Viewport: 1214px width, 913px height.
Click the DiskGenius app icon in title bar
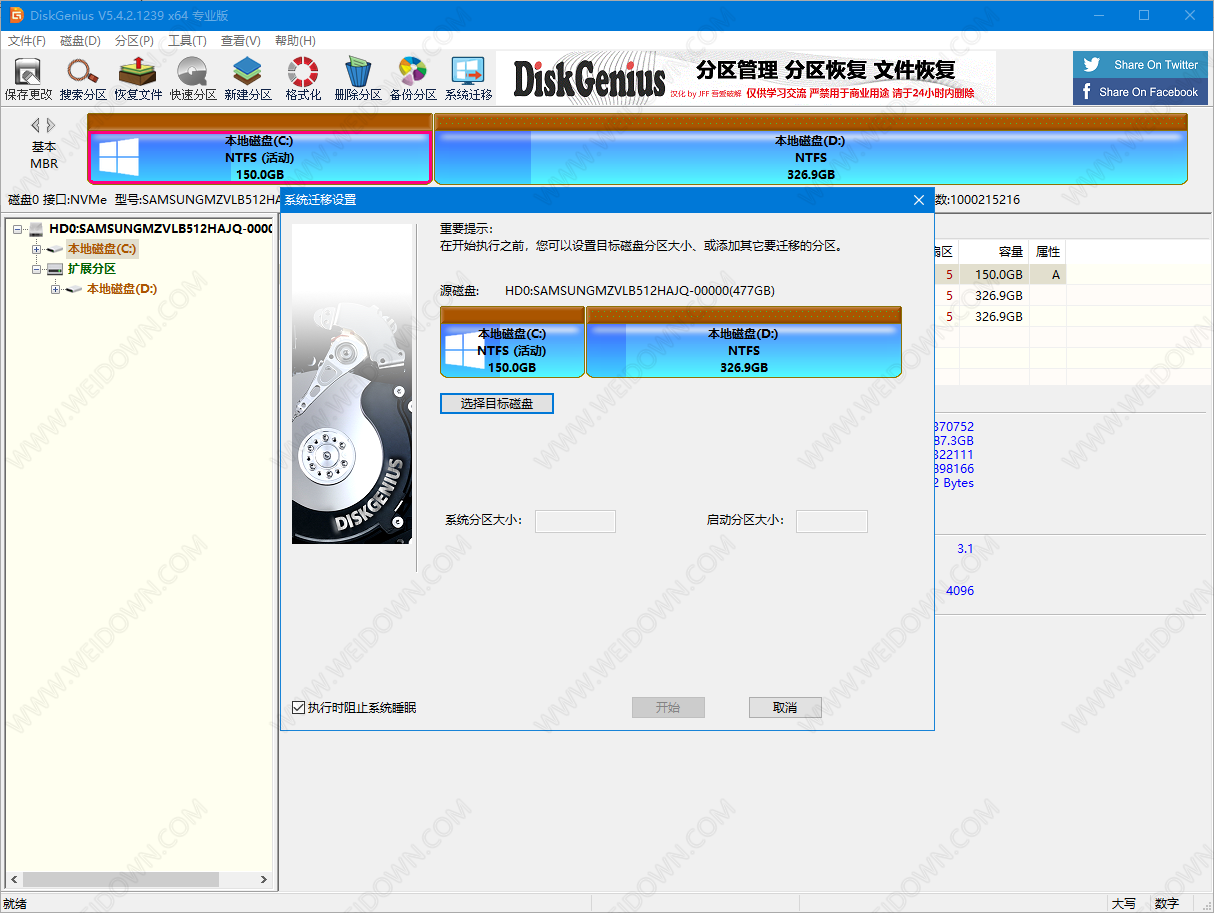[x=16, y=15]
